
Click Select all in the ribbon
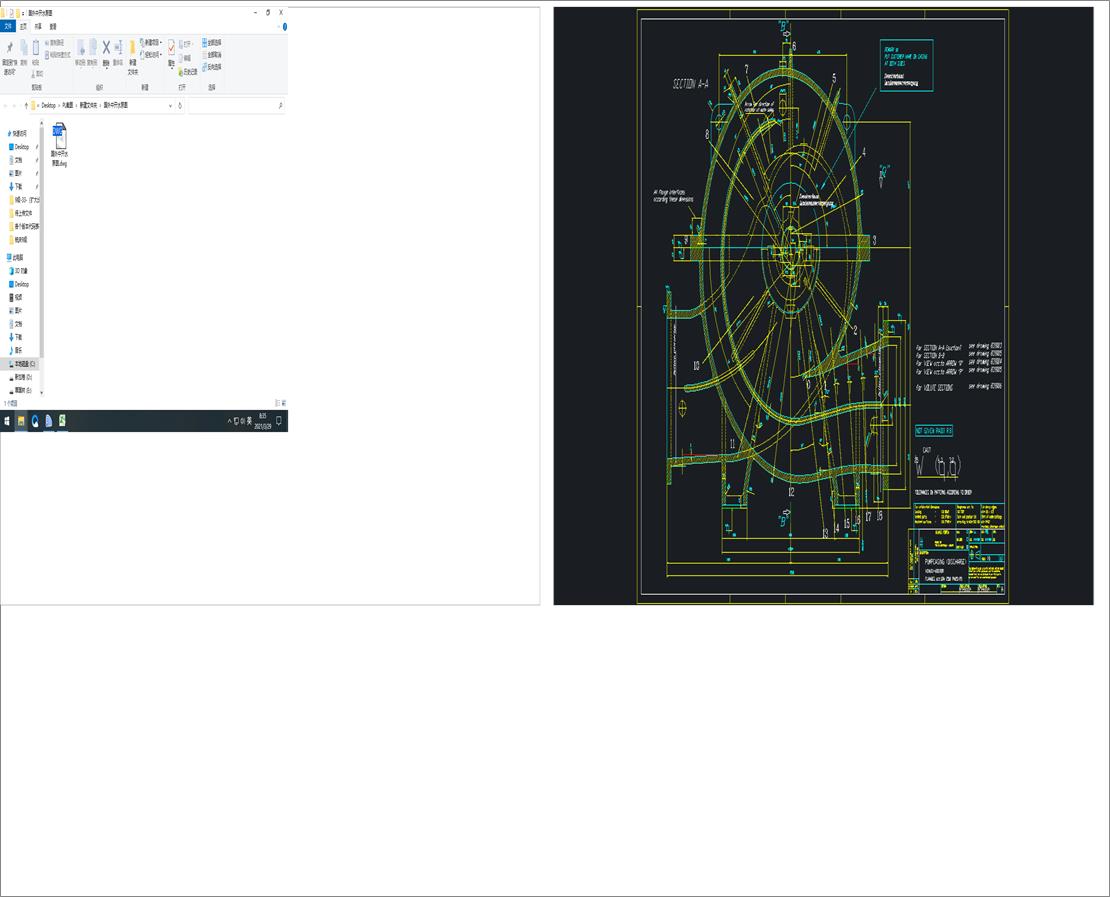pyautogui.click(x=213, y=42)
